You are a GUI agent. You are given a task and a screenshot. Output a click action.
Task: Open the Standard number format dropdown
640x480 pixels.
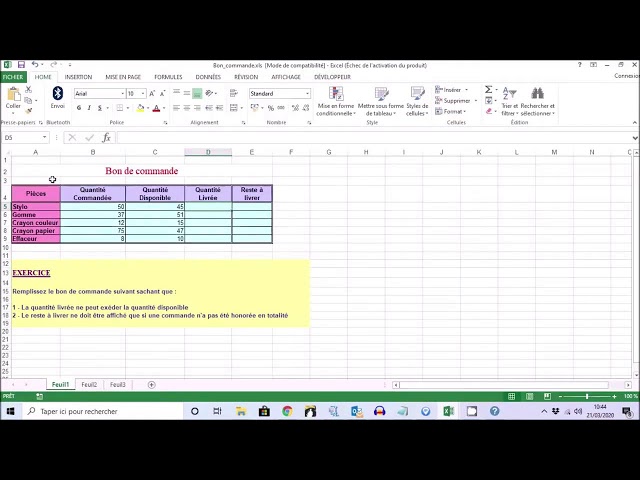[x=307, y=93]
